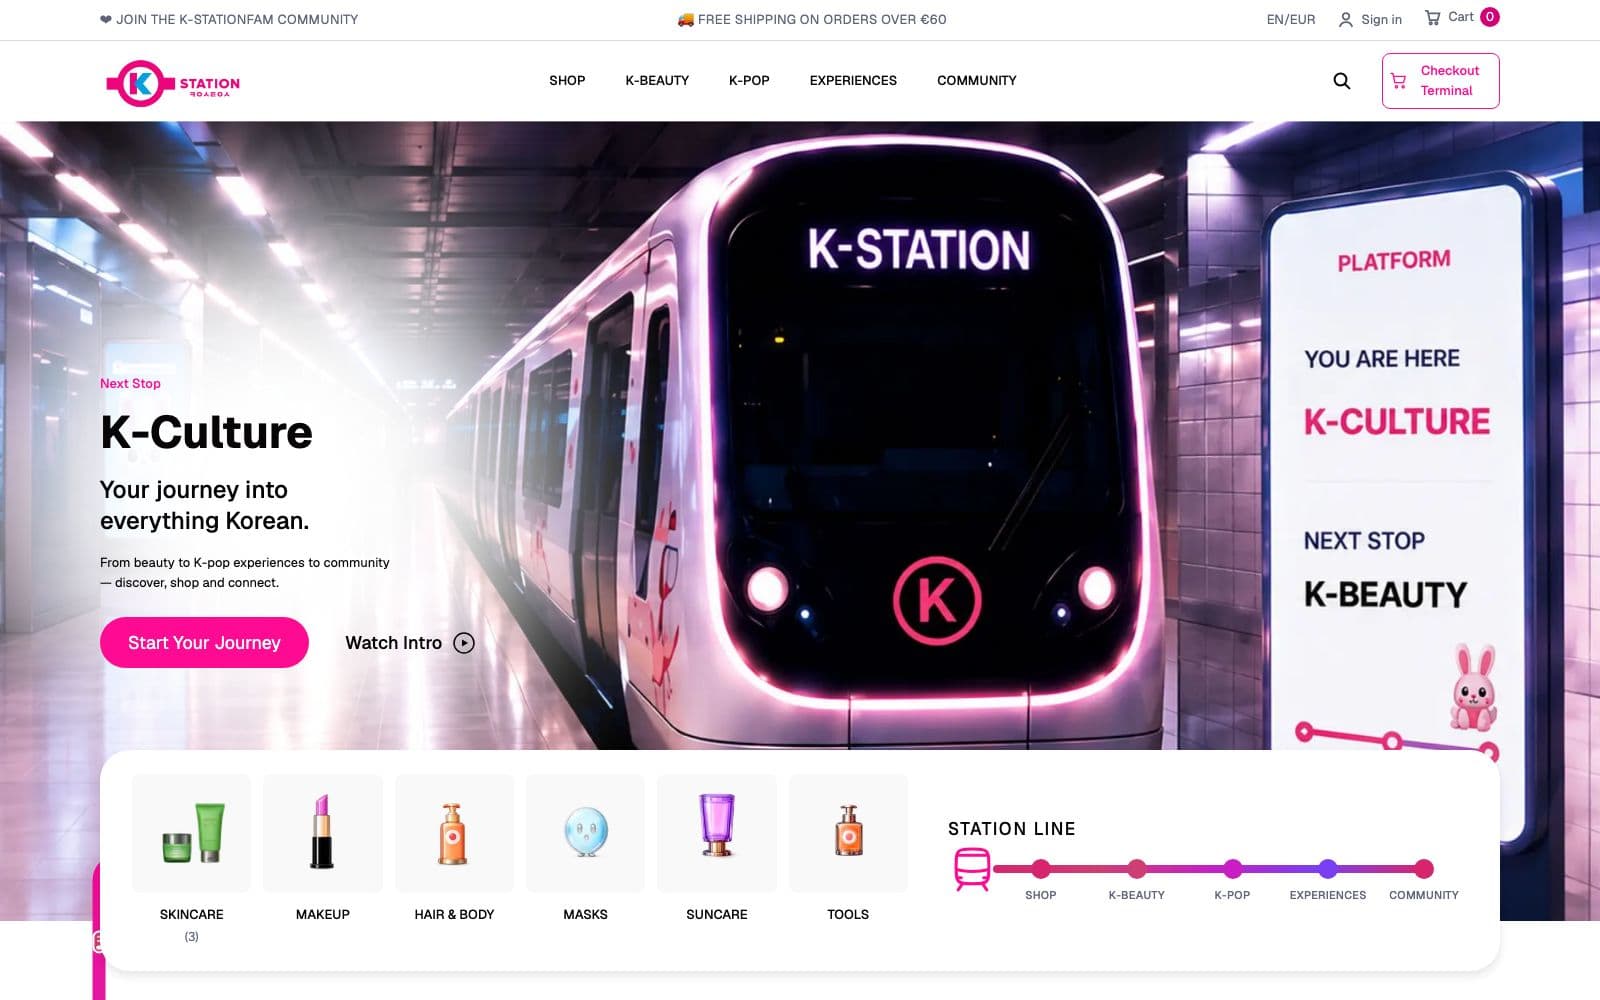
Task: Click the free shipping announcement text
Action: point(812,19)
